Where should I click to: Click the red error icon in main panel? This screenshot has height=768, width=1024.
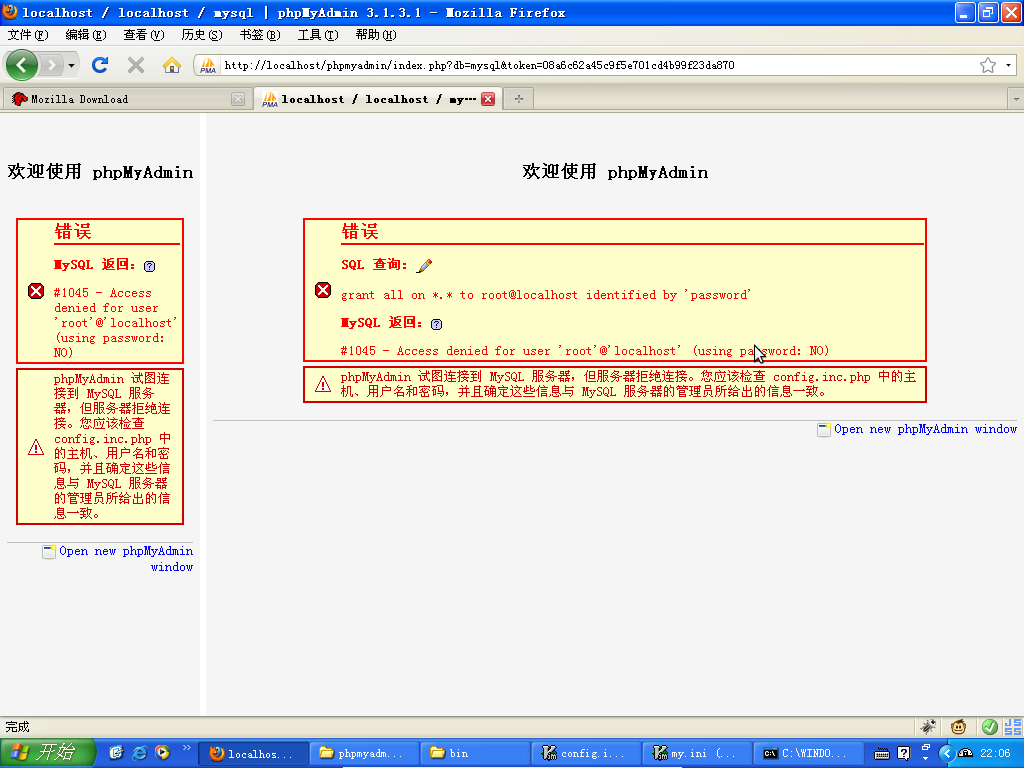click(x=323, y=290)
